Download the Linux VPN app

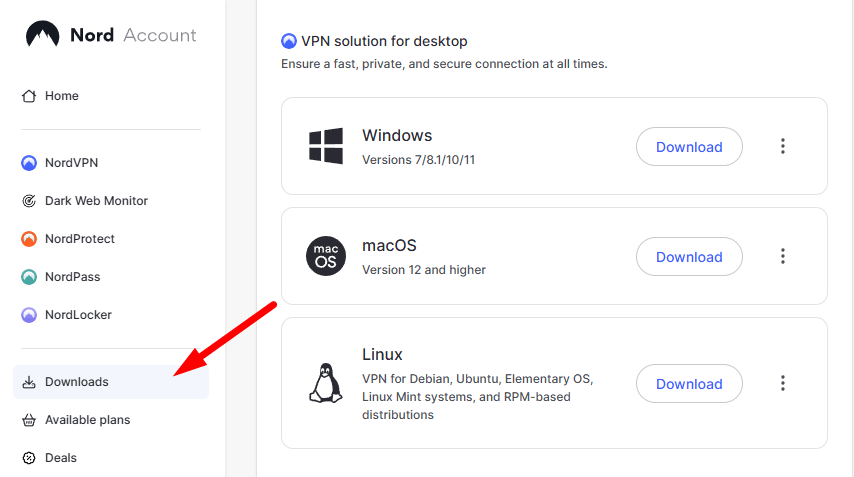pos(689,384)
